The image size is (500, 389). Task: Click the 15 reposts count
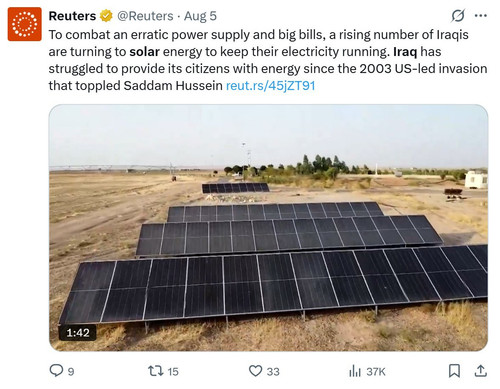click(173, 371)
